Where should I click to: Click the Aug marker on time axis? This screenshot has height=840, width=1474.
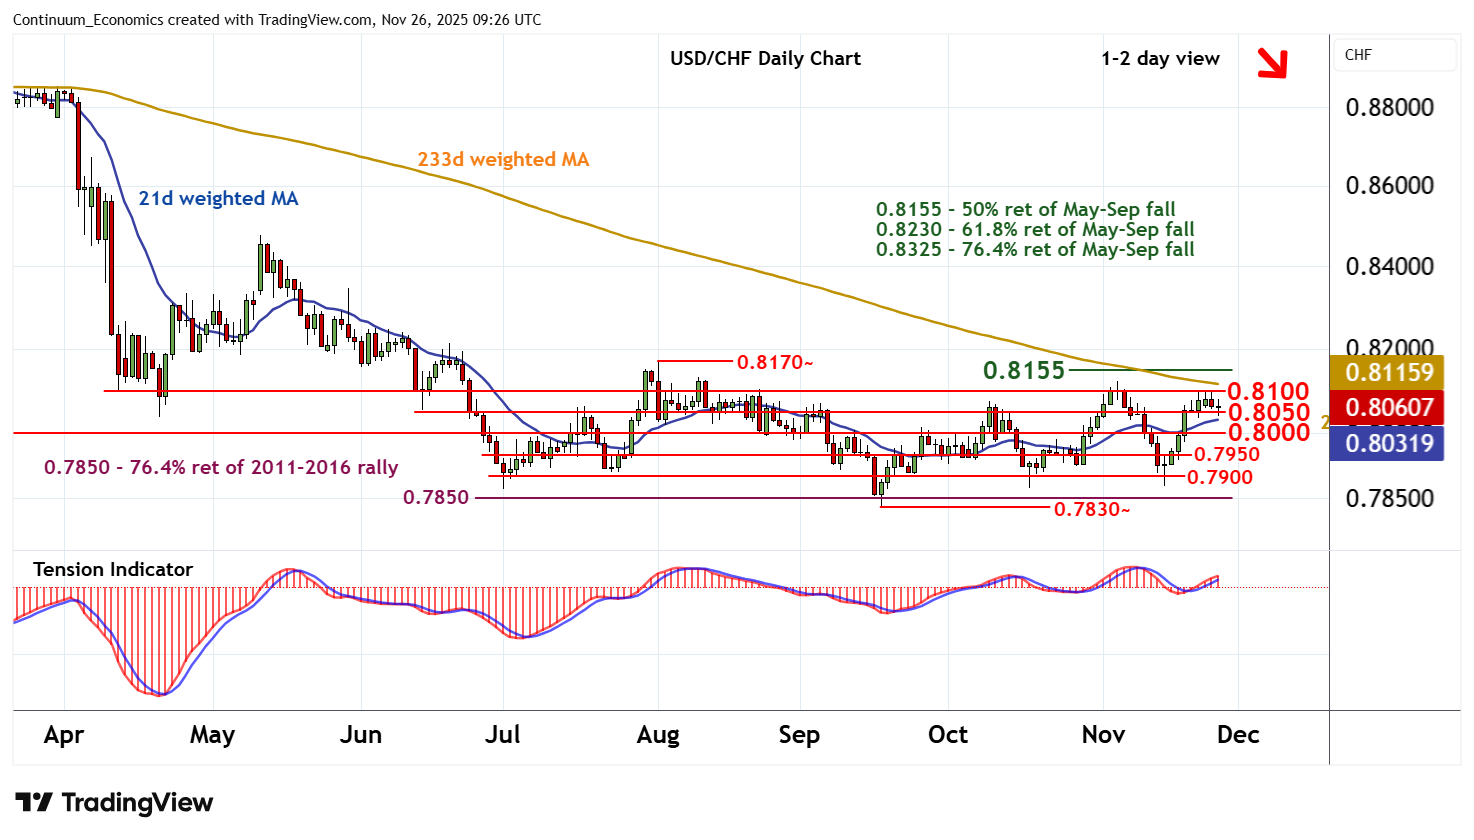(x=658, y=735)
